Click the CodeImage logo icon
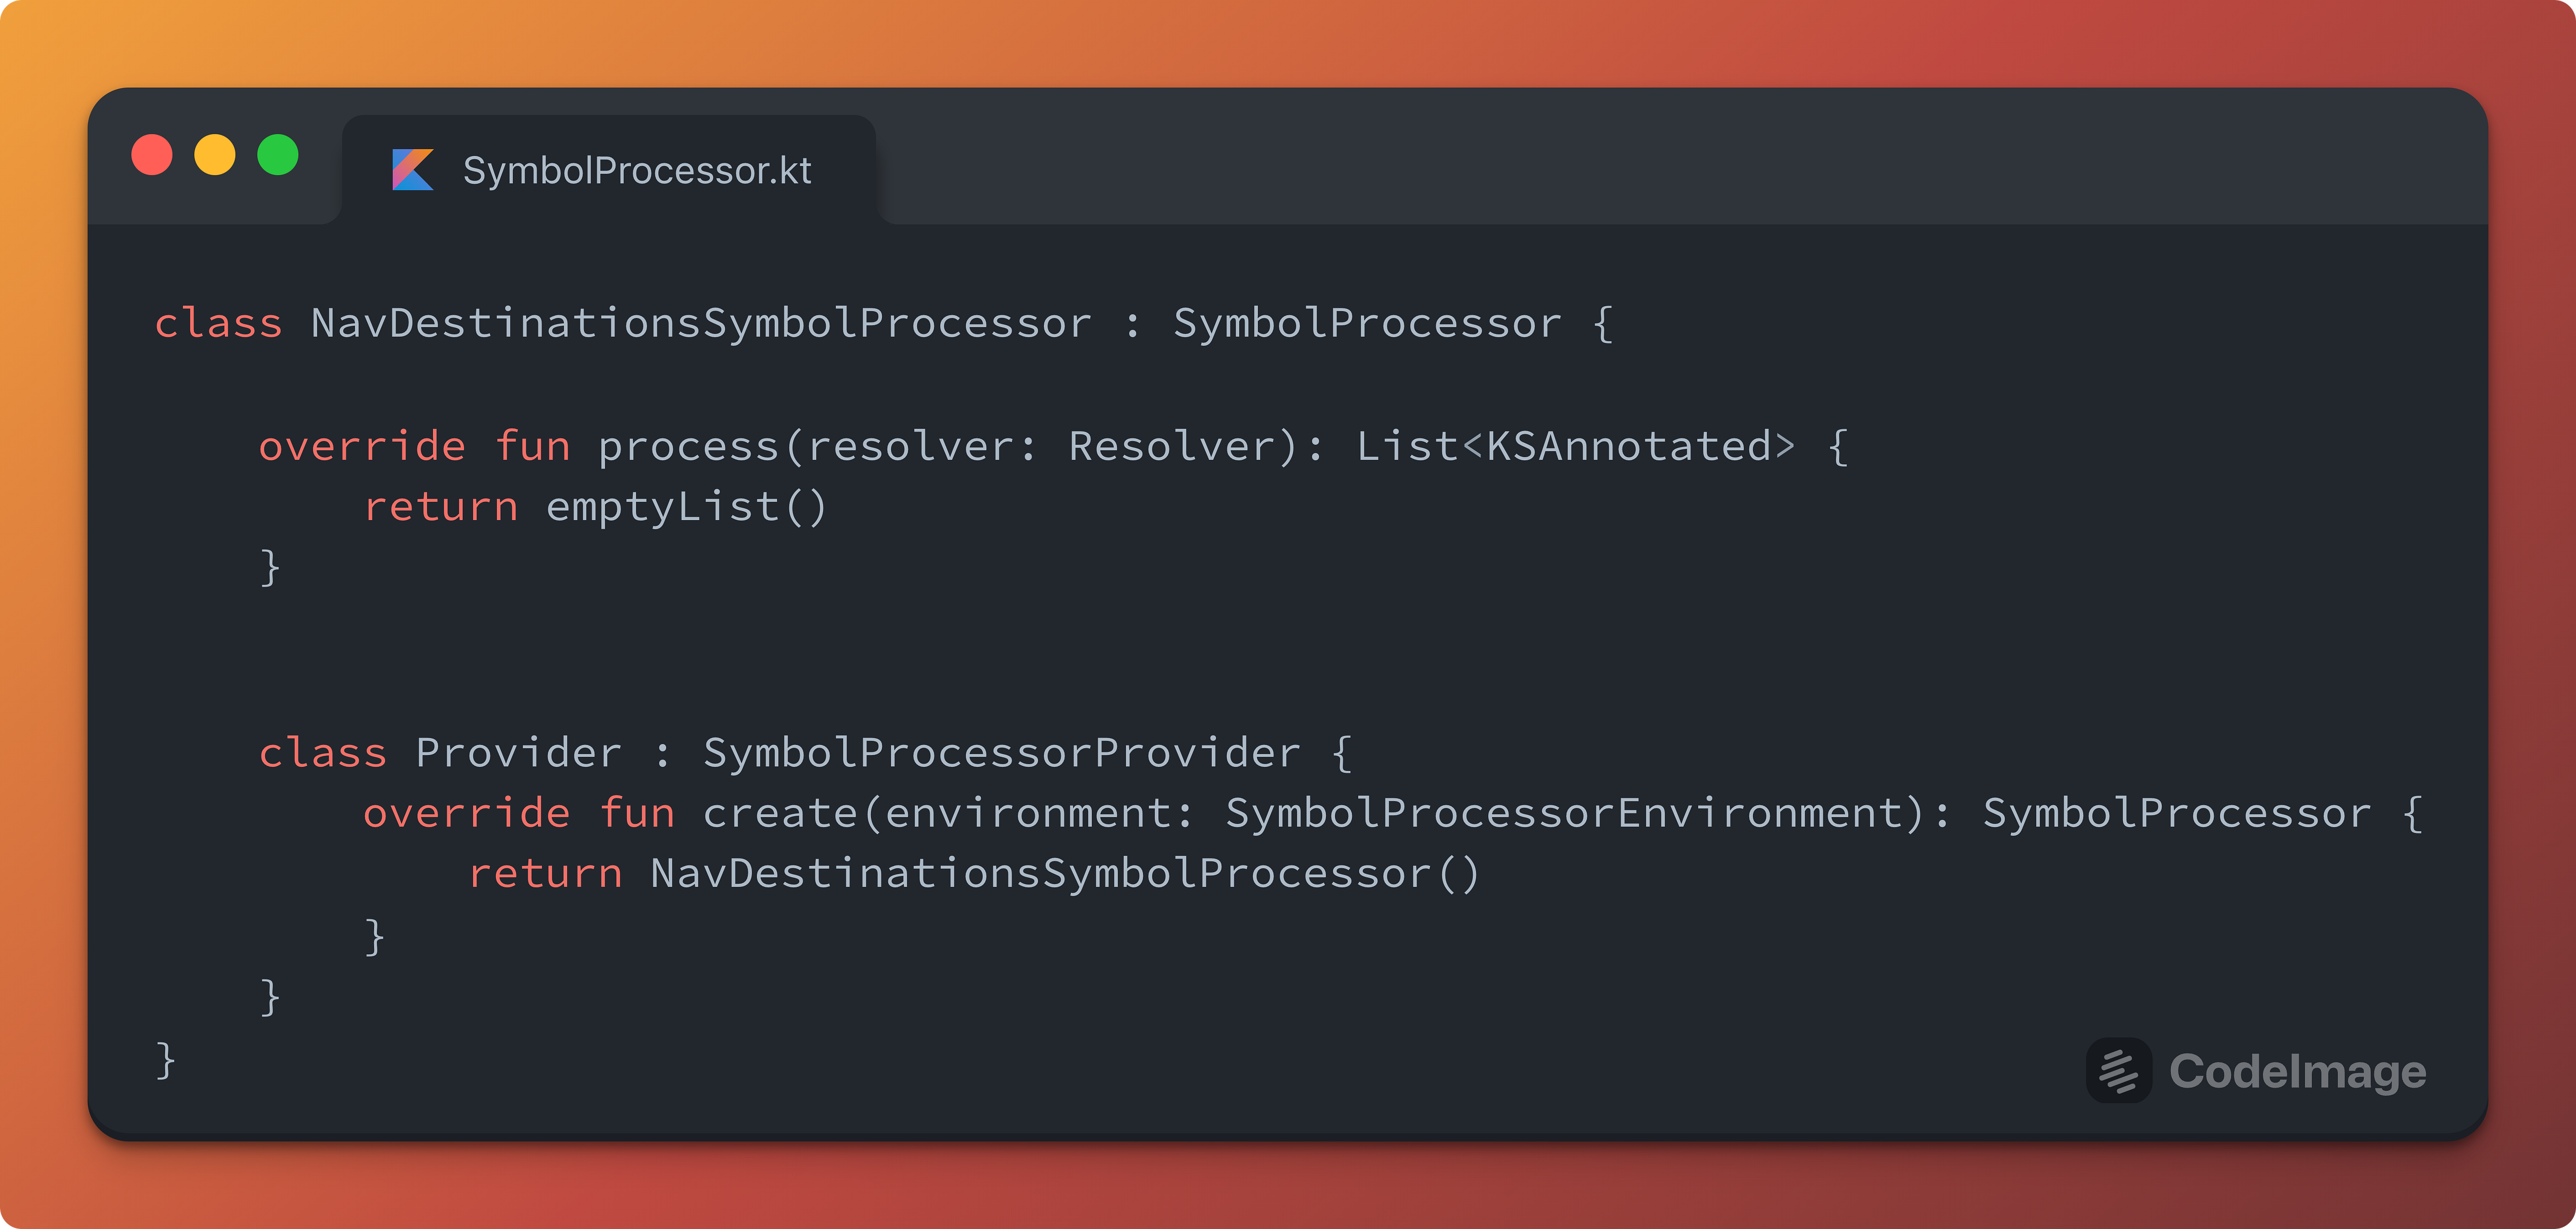 point(2118,1071)
